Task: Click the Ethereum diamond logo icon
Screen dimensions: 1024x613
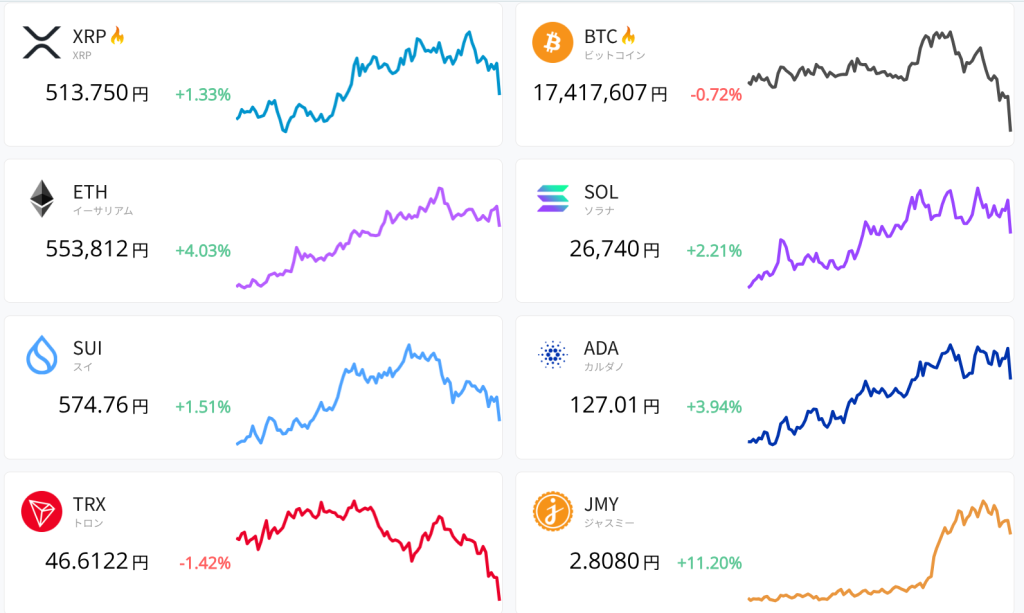Action: click(42, 199)
